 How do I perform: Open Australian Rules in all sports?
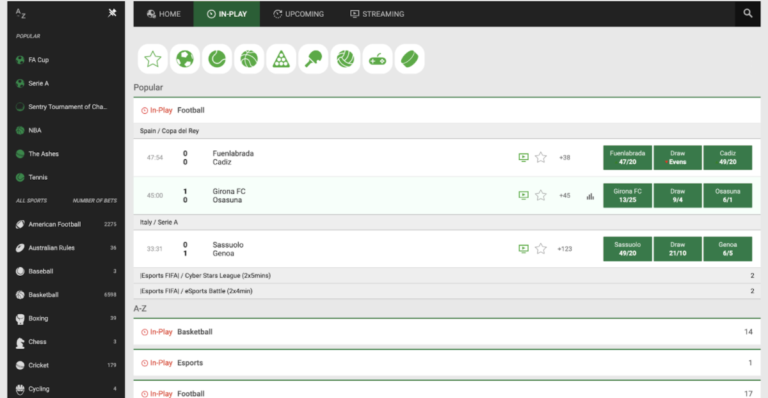[66, 248]
